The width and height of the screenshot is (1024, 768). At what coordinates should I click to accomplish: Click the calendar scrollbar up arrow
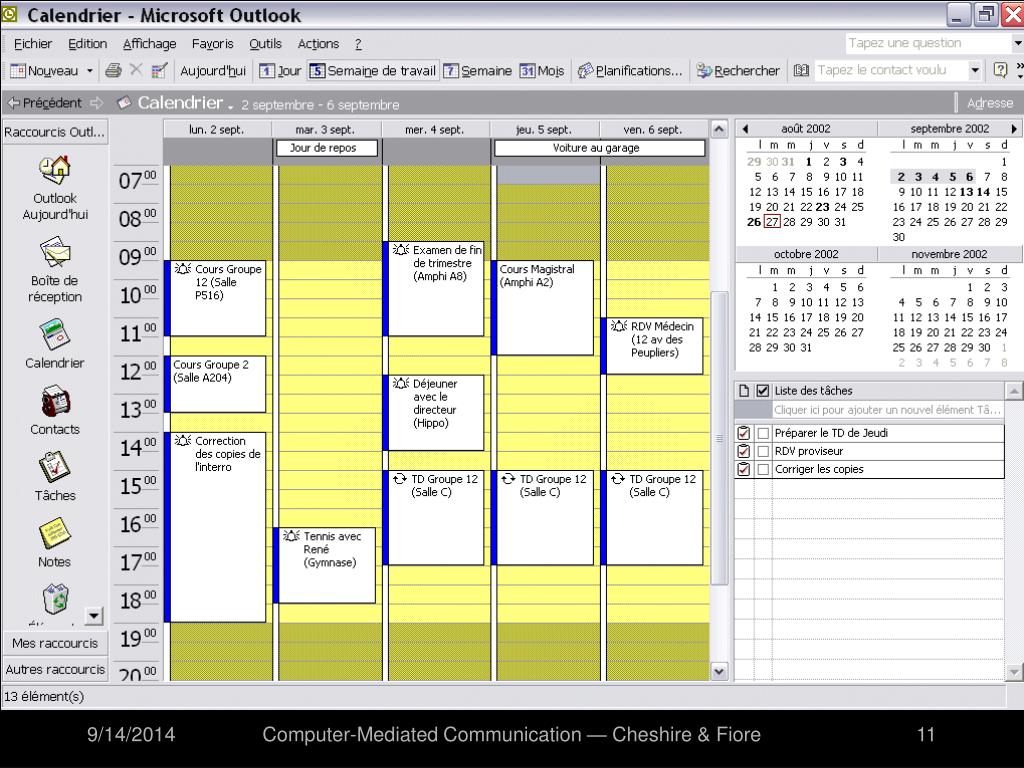(718, 129)
